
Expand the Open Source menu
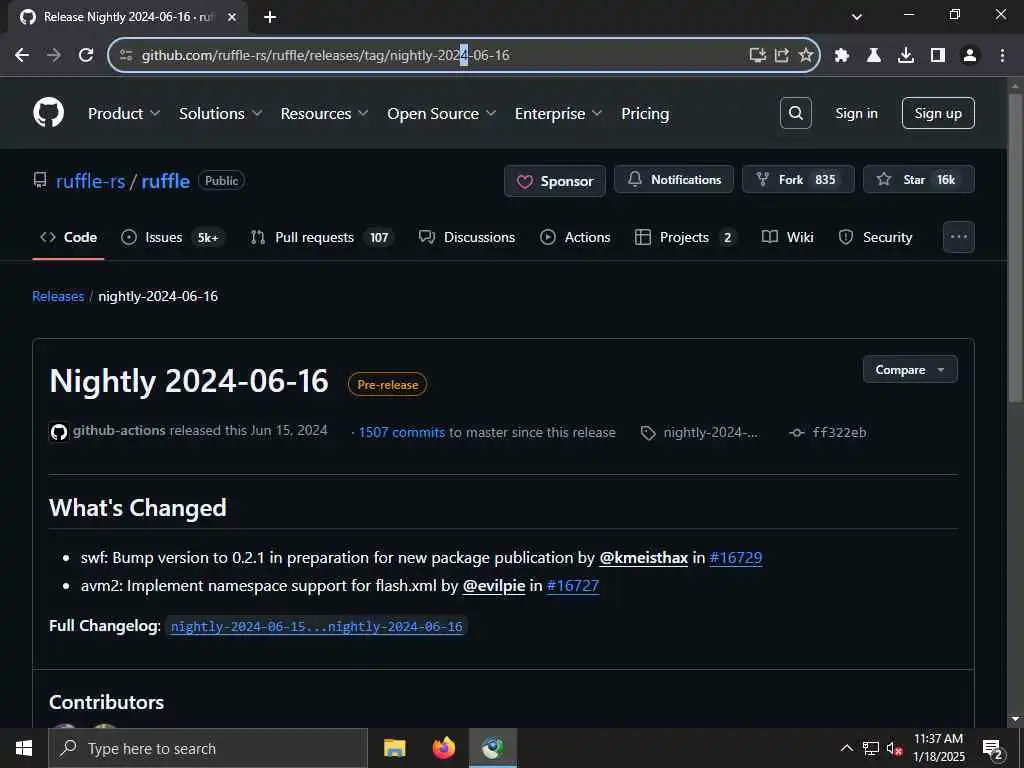(441, 113)
